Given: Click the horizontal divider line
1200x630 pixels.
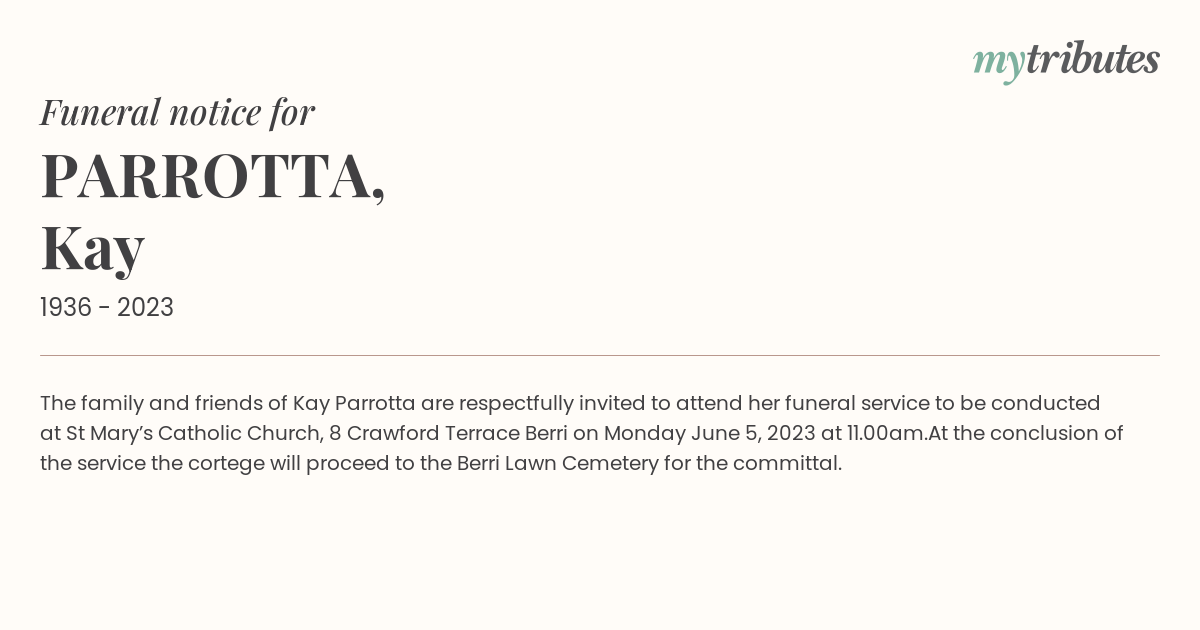Looking at the screenshot, I should [x=600, y=355].
